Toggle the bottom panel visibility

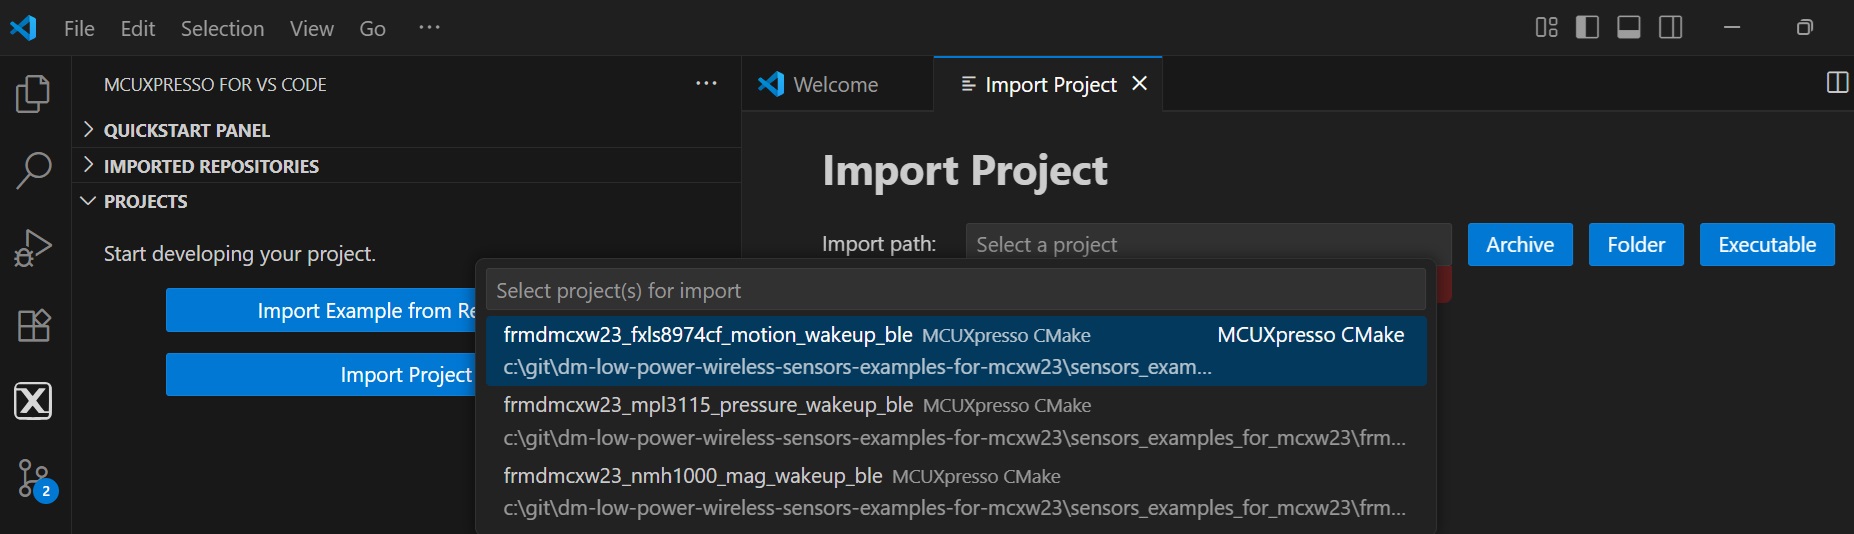click(x=1629, y=28)
